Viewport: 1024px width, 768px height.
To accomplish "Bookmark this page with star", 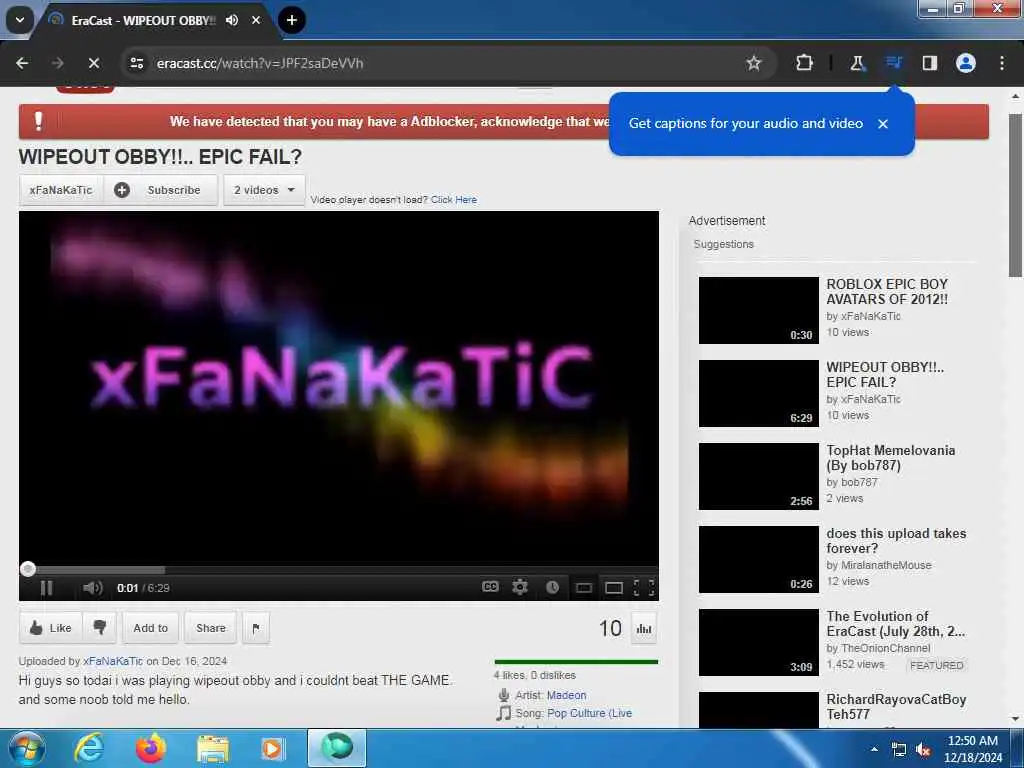I will pyautogui.click(x=754, y=63).
